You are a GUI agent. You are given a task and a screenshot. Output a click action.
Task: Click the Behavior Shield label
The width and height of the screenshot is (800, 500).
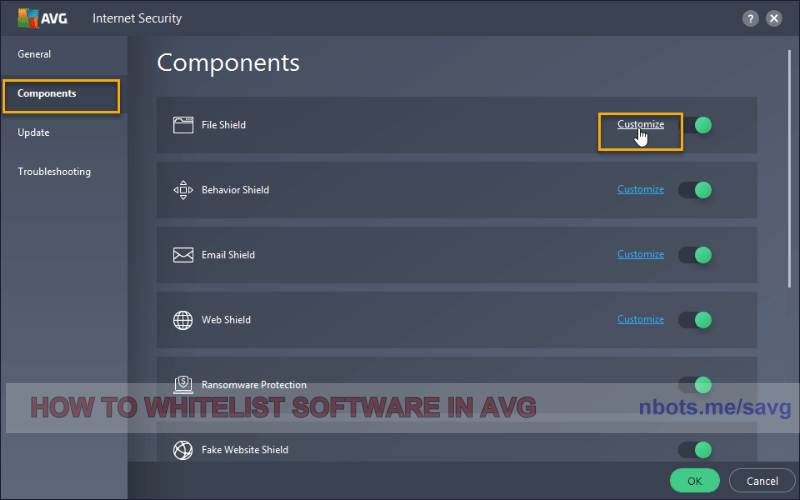(235, 190)
